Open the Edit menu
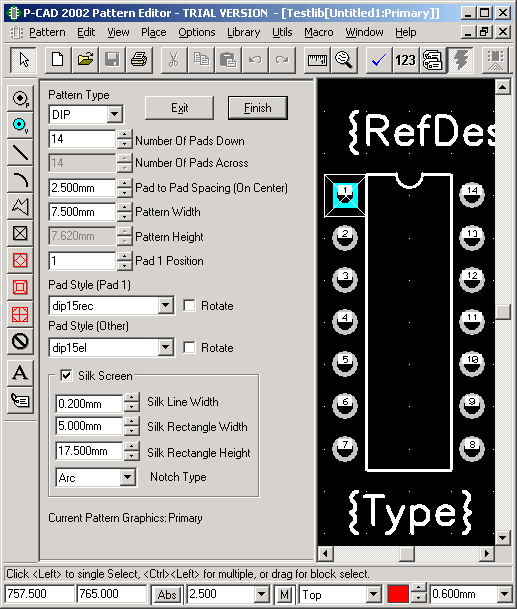 [86, 32]
